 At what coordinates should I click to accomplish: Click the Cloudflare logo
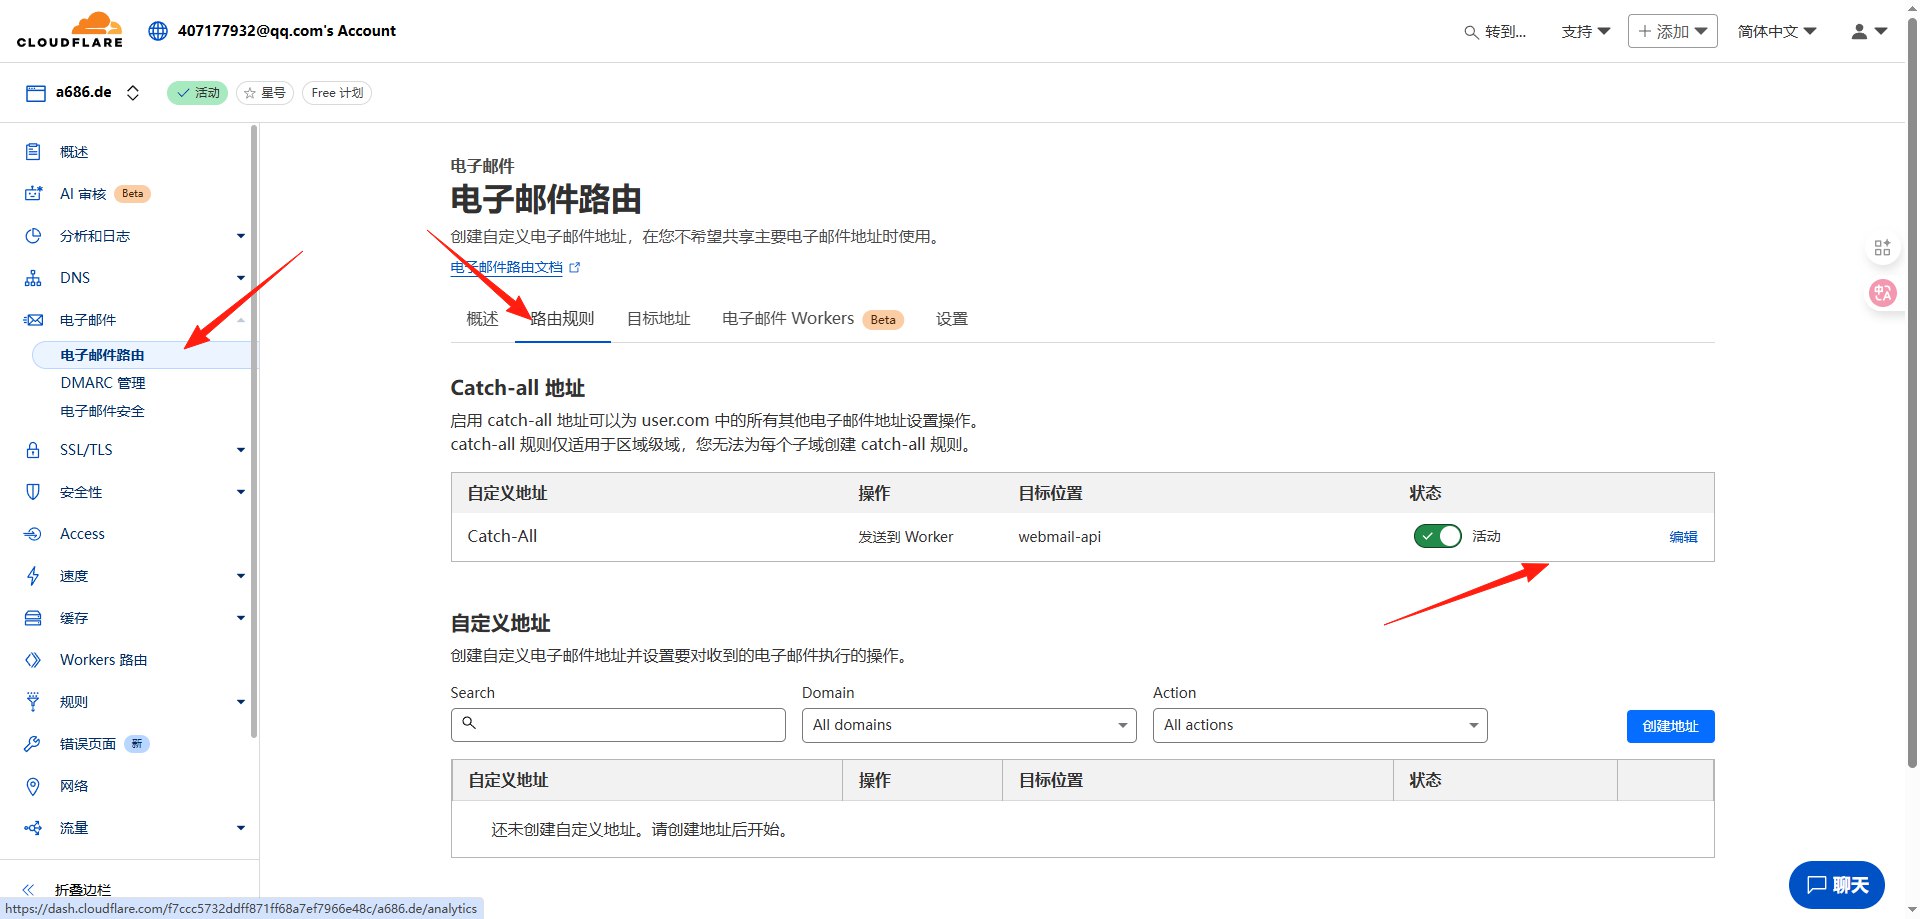[x=68, y=29]
